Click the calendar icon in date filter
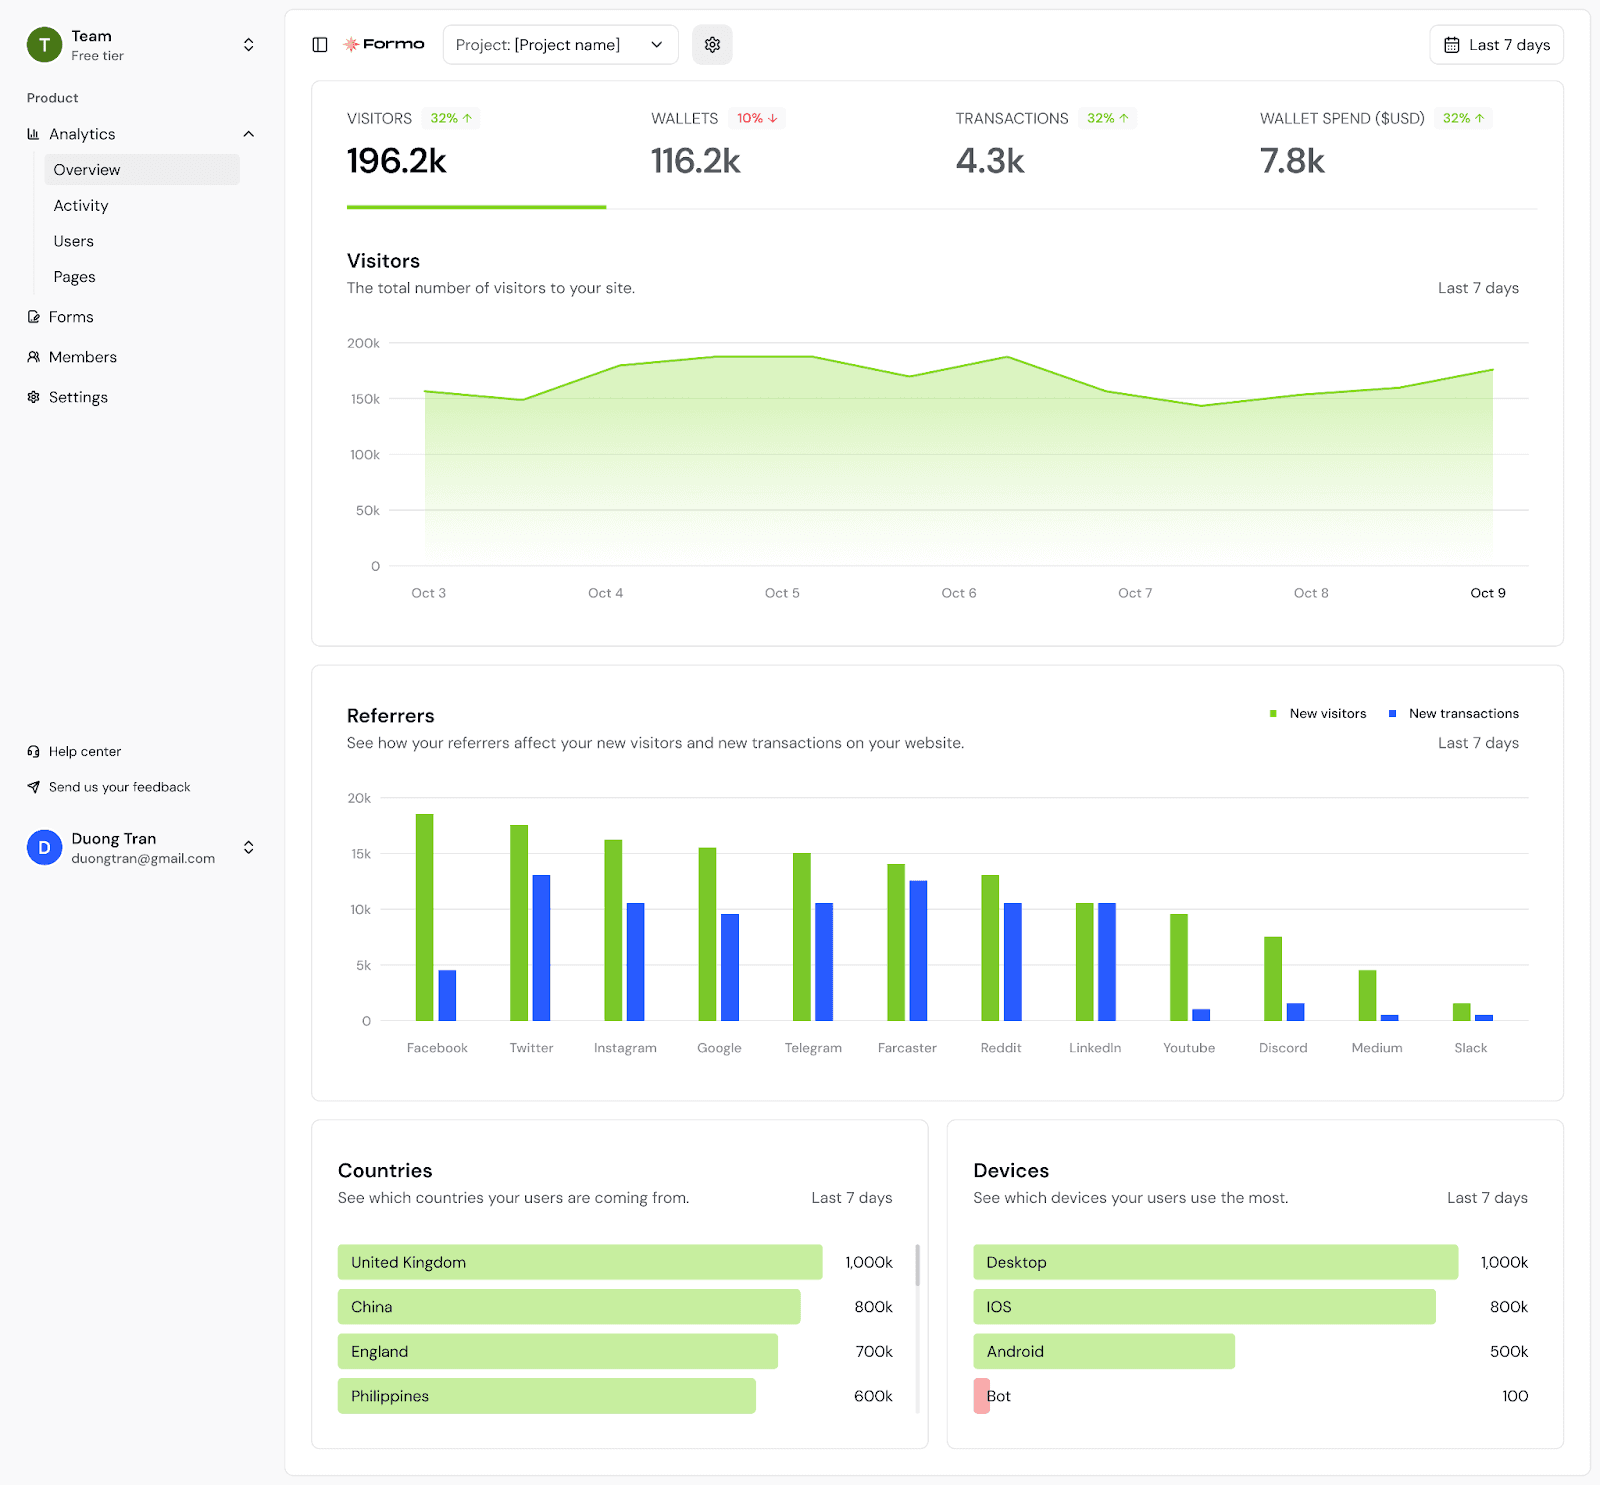Viewport: 1600px width, 1485px height. click(x=1452, y=45)
